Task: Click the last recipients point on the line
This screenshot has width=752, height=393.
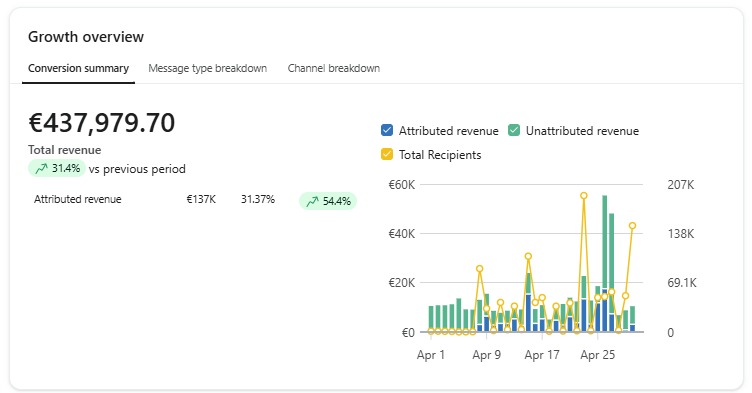Action: [x=633, y=226]
